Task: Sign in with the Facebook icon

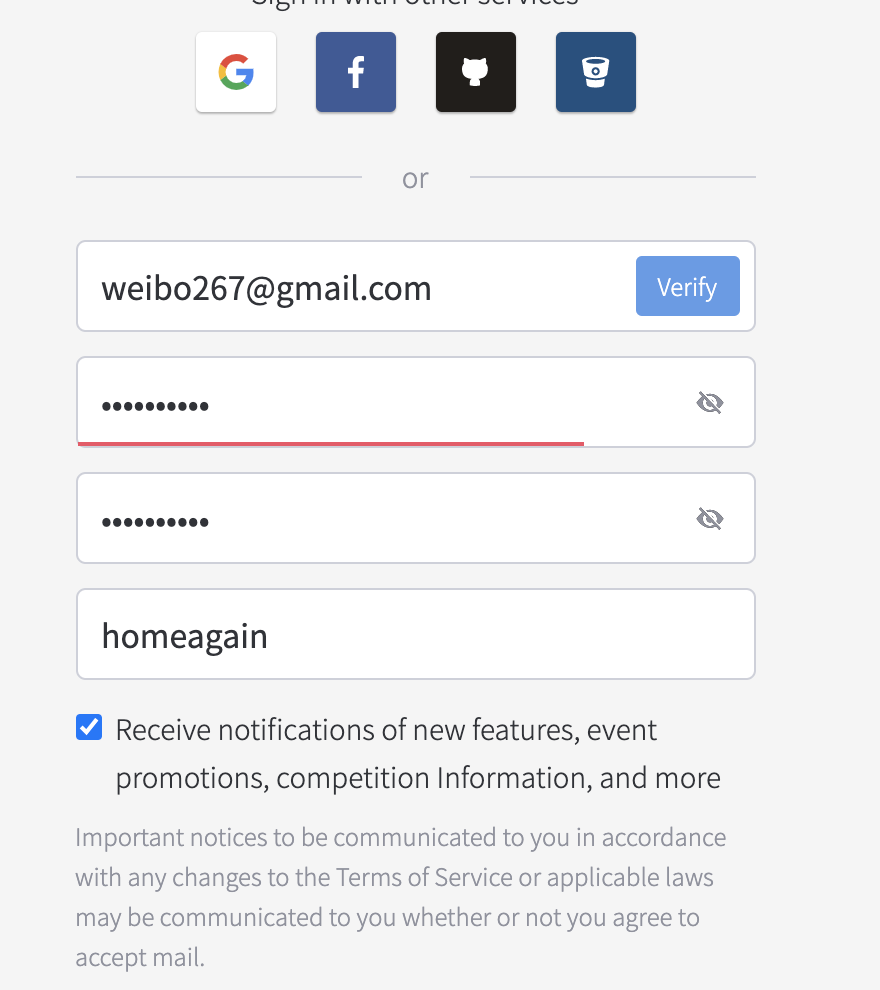Action: pos(356,72)
